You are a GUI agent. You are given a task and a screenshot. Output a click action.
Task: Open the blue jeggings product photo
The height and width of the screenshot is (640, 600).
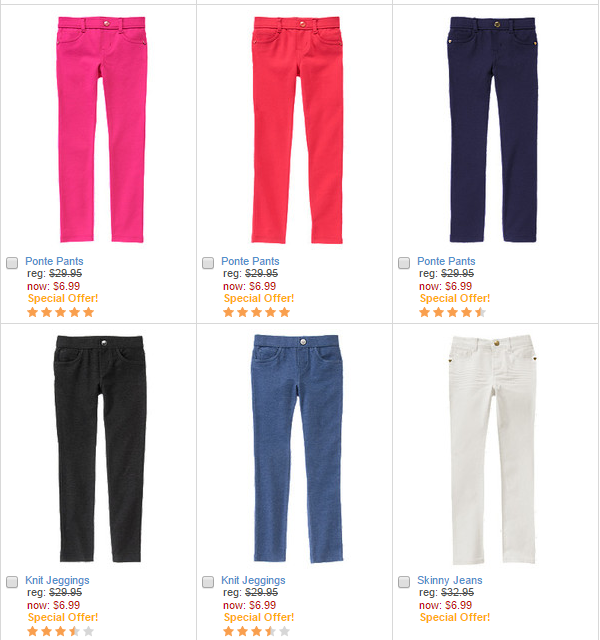point(297,448)
